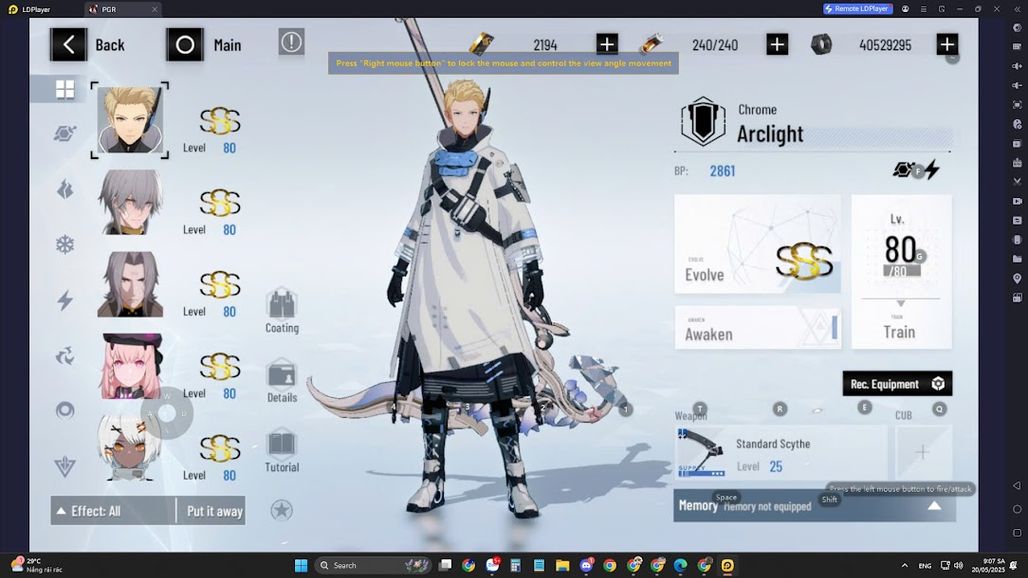1028x578 pixels.
Task: Expand the Memory panel arrow
Action: [x=934, y=505]
